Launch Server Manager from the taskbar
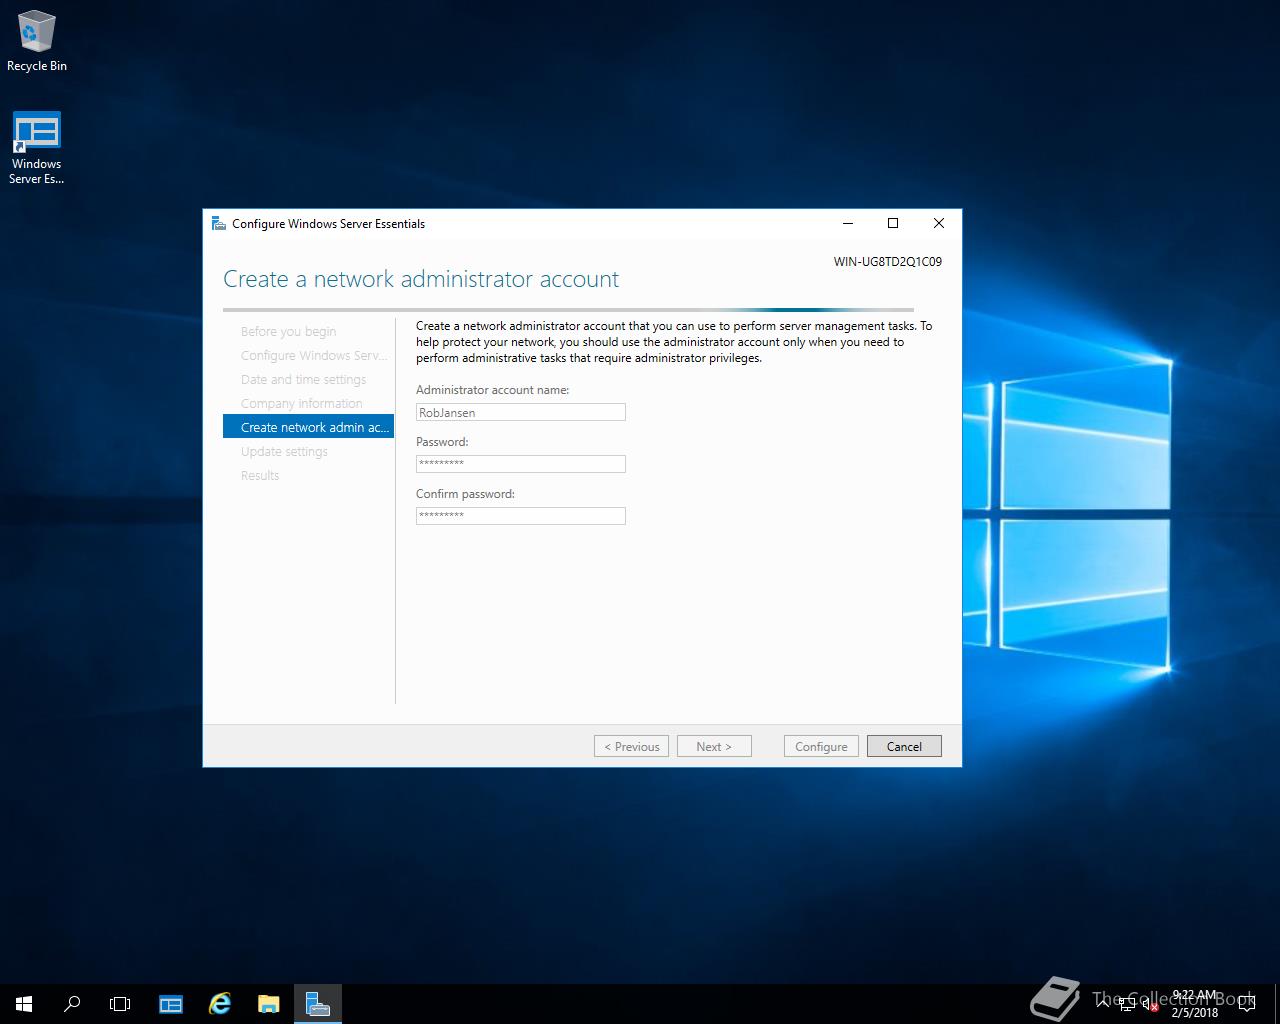 pyautogui.click(x=171, y=1004)
